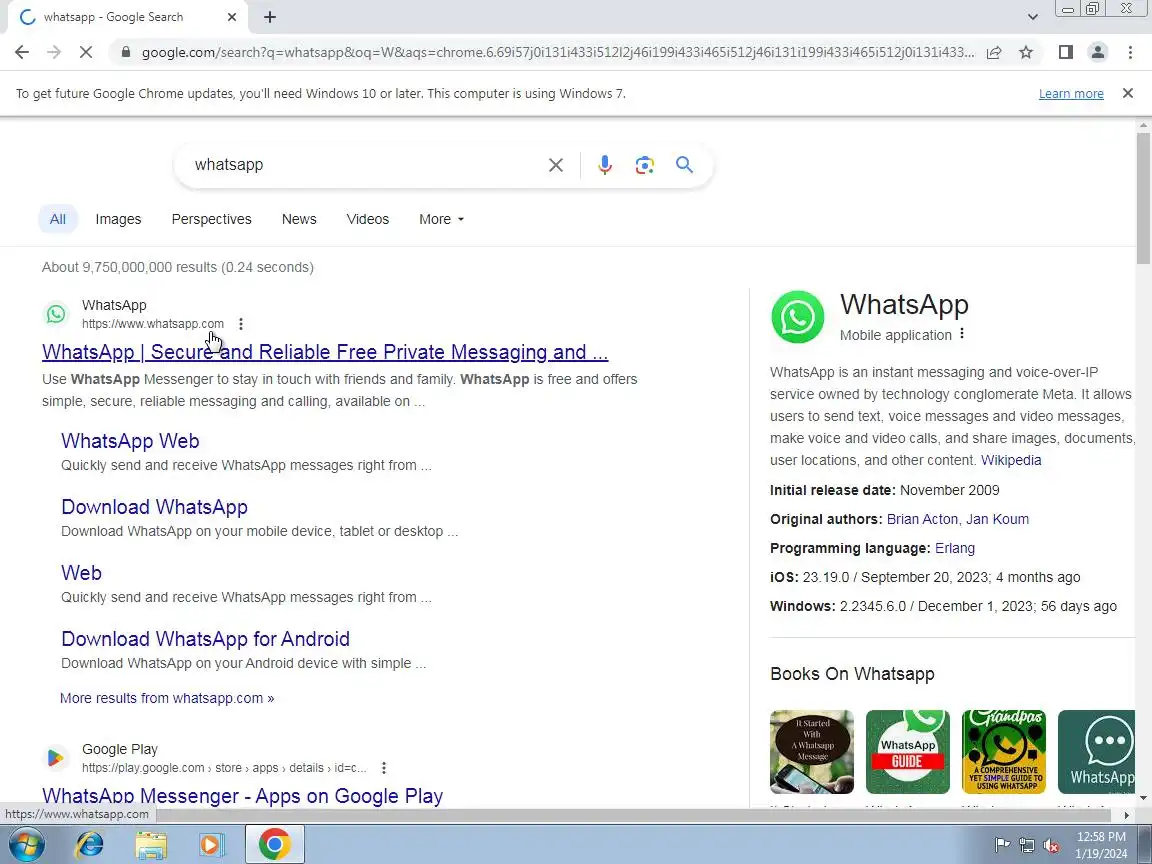
Task: Open Download WhatsApp for Android sitelink
Action: point(205,639)
